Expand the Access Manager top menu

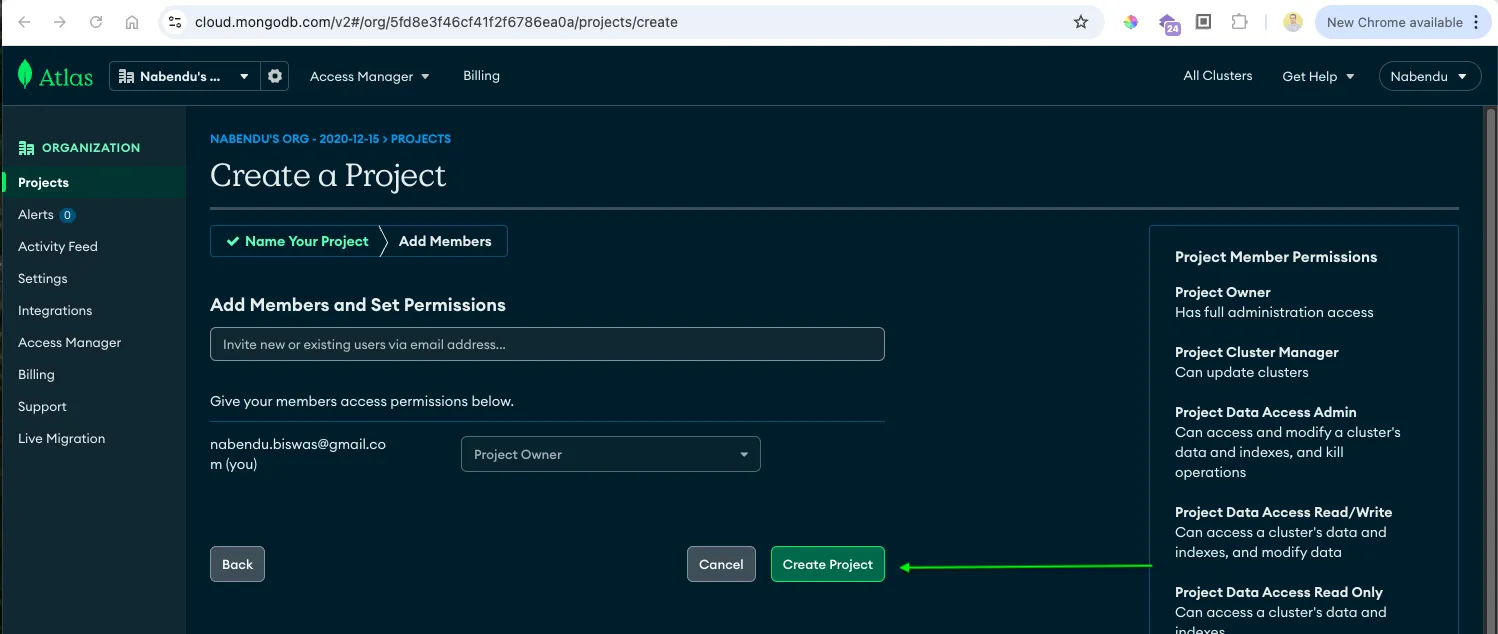pyautogui.click(x=369, y=76)
